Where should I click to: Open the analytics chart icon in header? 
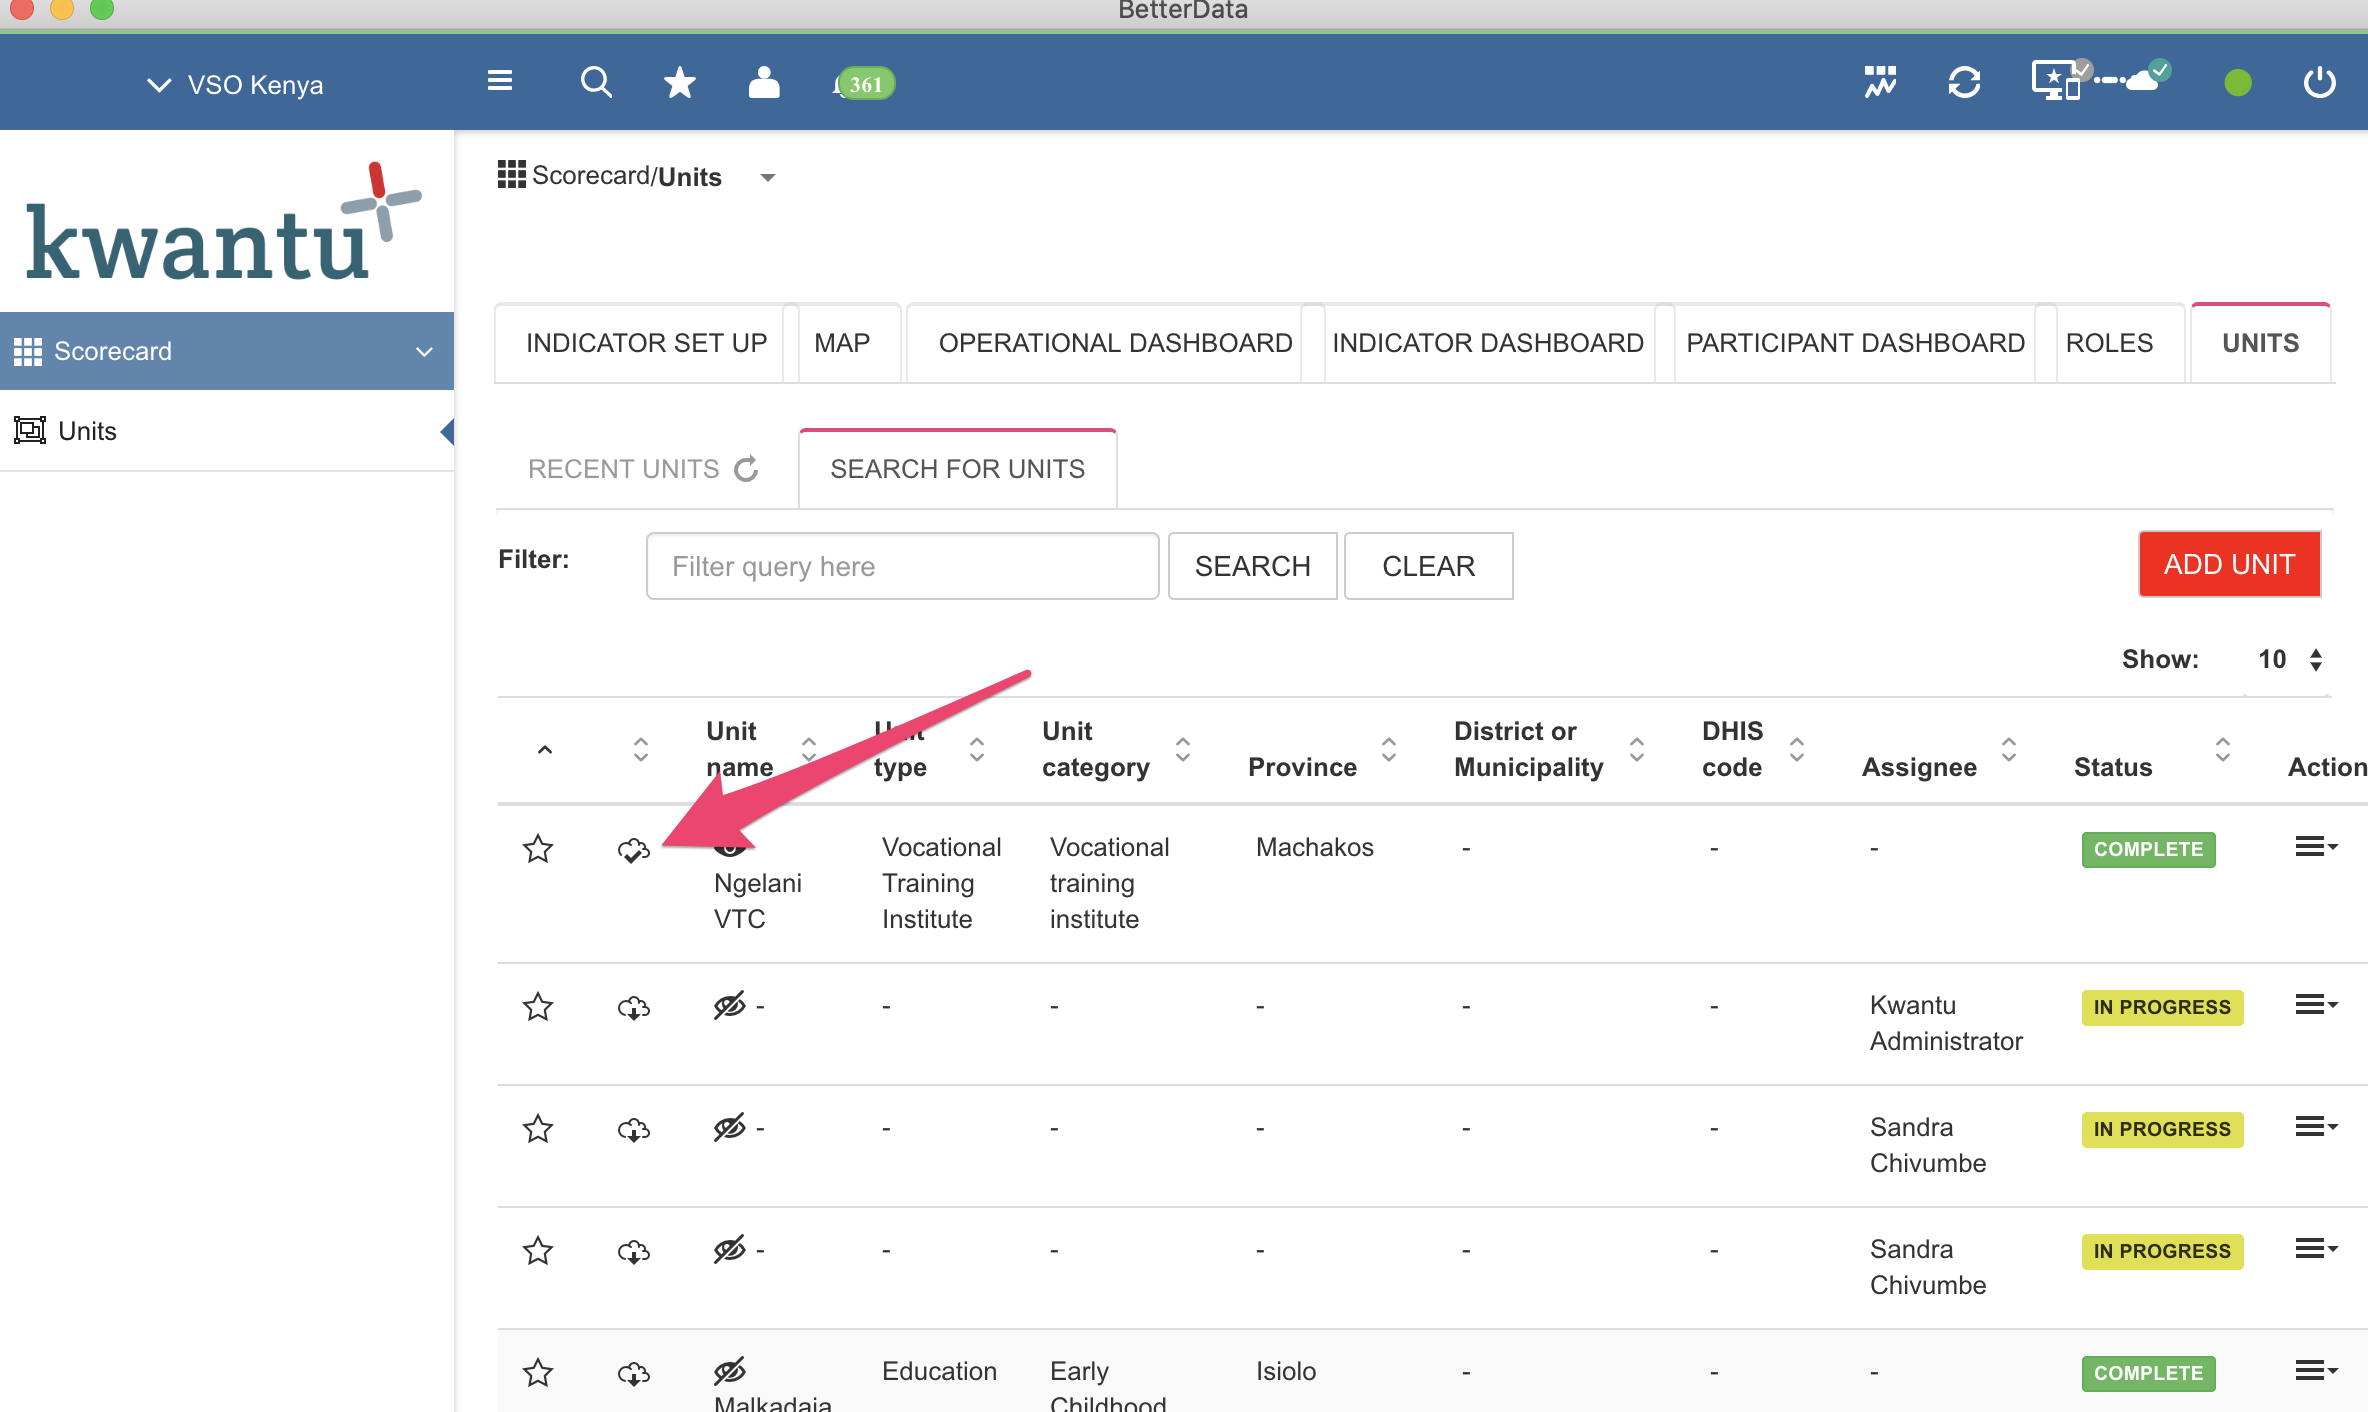tap(1880, 83)
